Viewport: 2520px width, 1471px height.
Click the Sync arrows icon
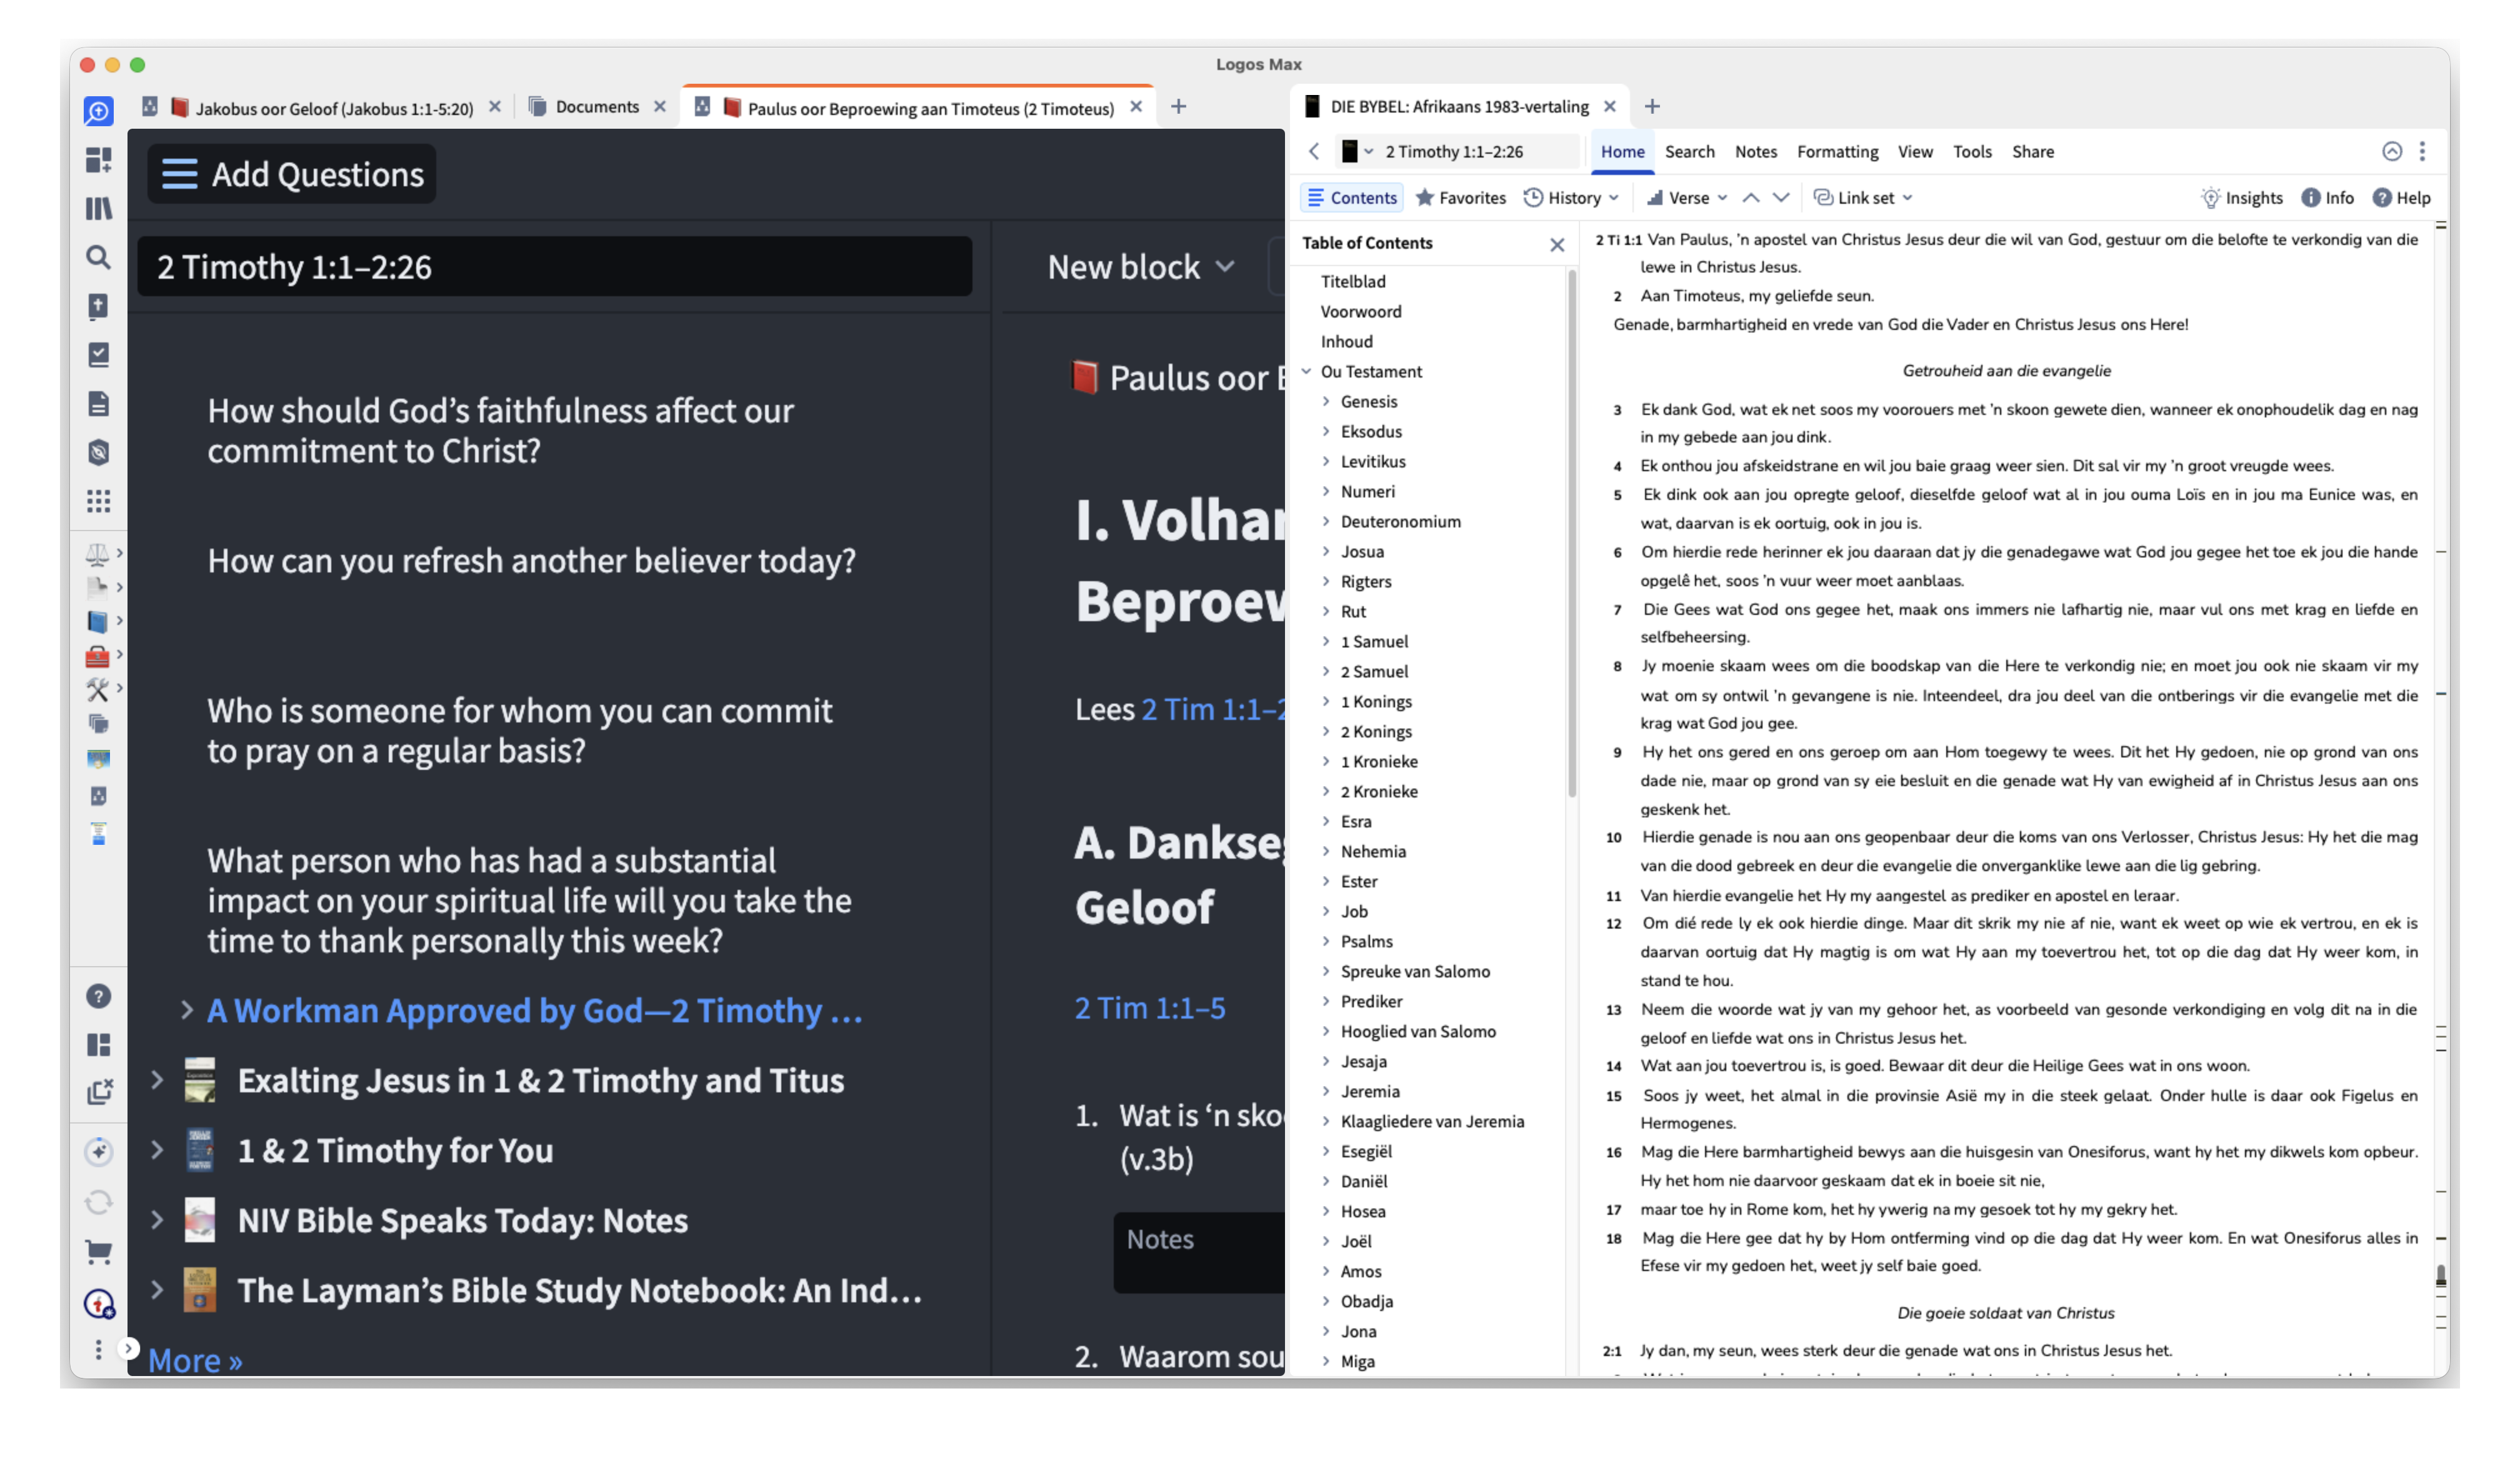tap(98, 1202)
